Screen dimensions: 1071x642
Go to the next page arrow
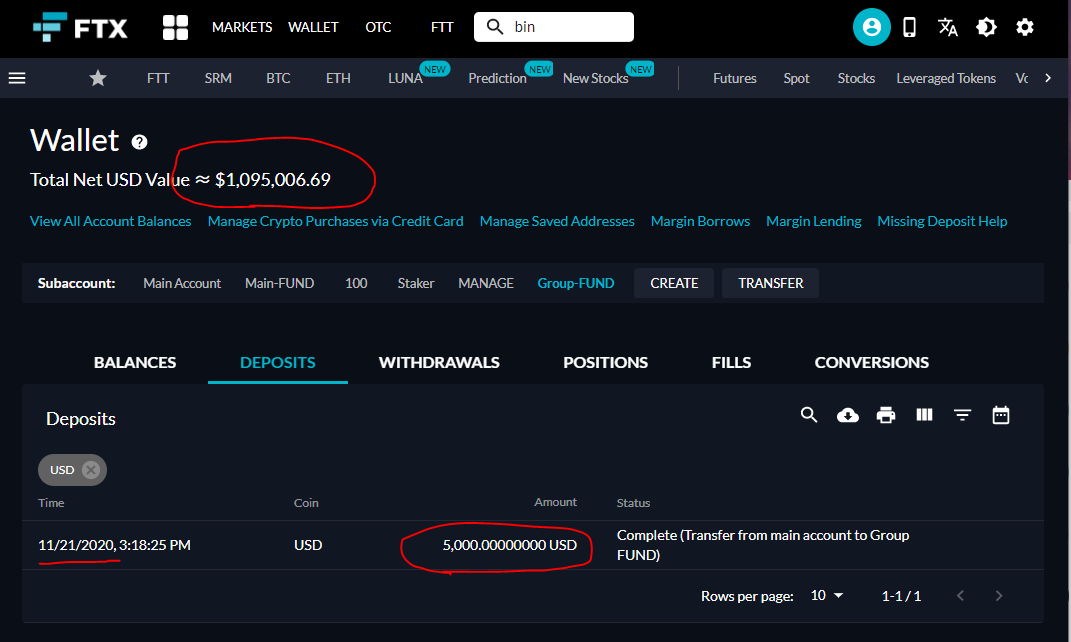(999, 596)
